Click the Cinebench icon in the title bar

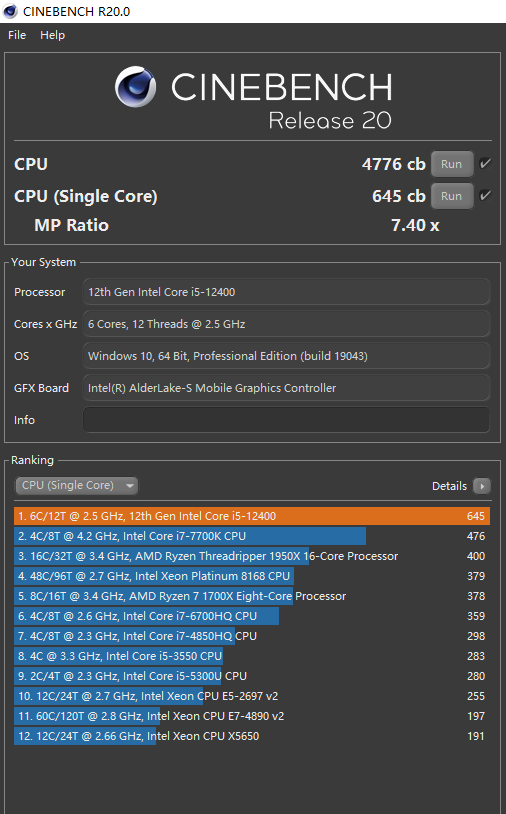pos(10,11)
